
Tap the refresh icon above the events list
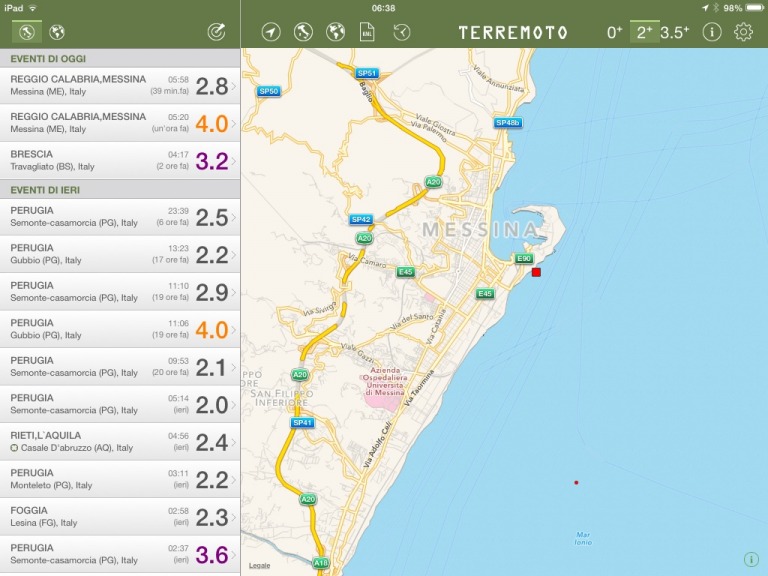pyautogui.click(x=216, y=32)
